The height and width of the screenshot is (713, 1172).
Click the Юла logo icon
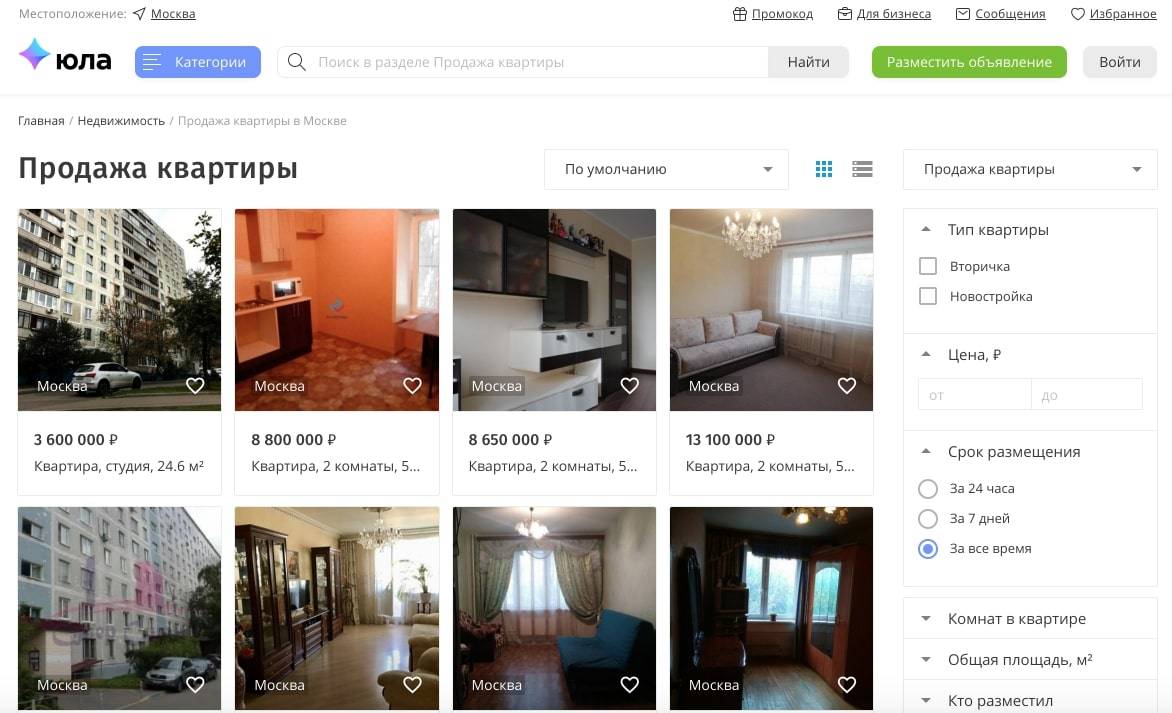click(x=34, y=55)
